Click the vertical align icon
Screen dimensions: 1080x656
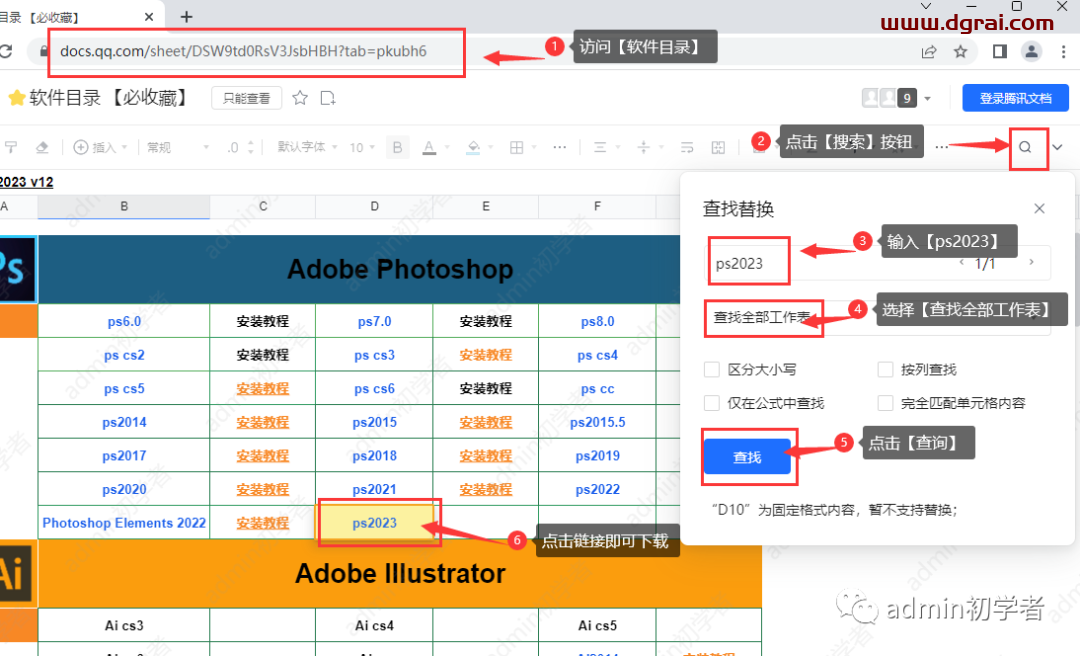click(x=643, y=147)
